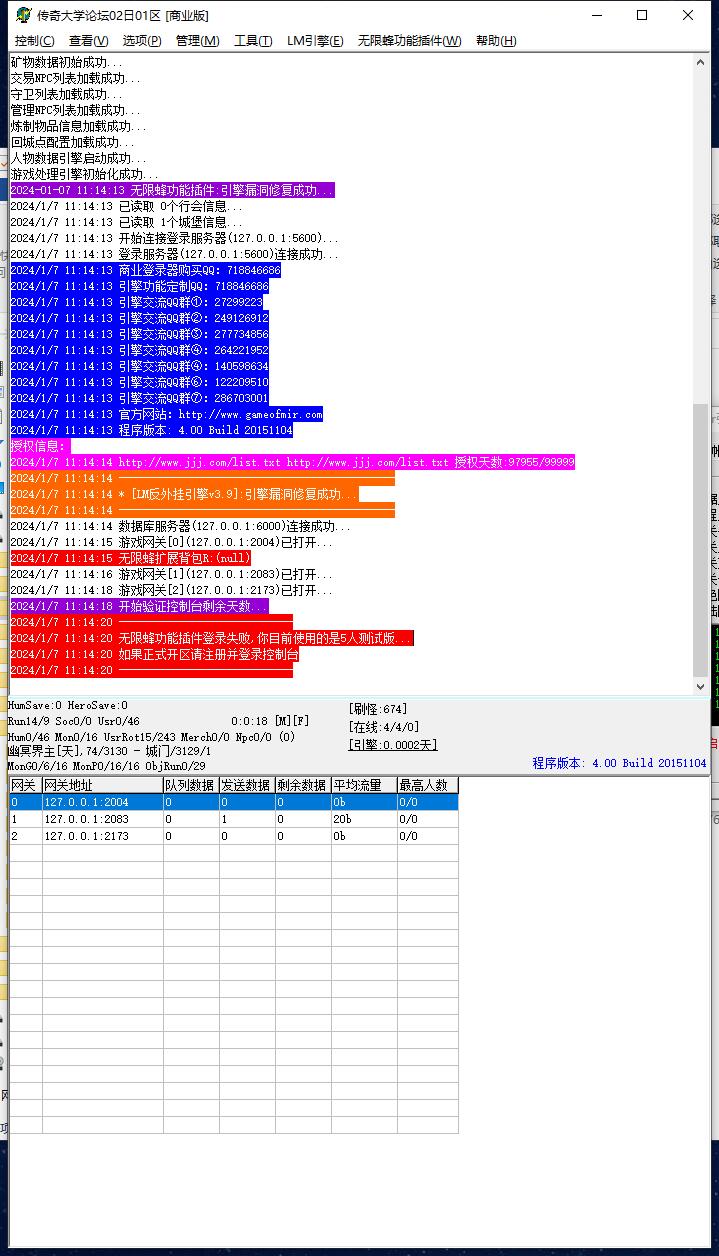Click the 游戏网关[0] 已打开 log line

[172, 542]
